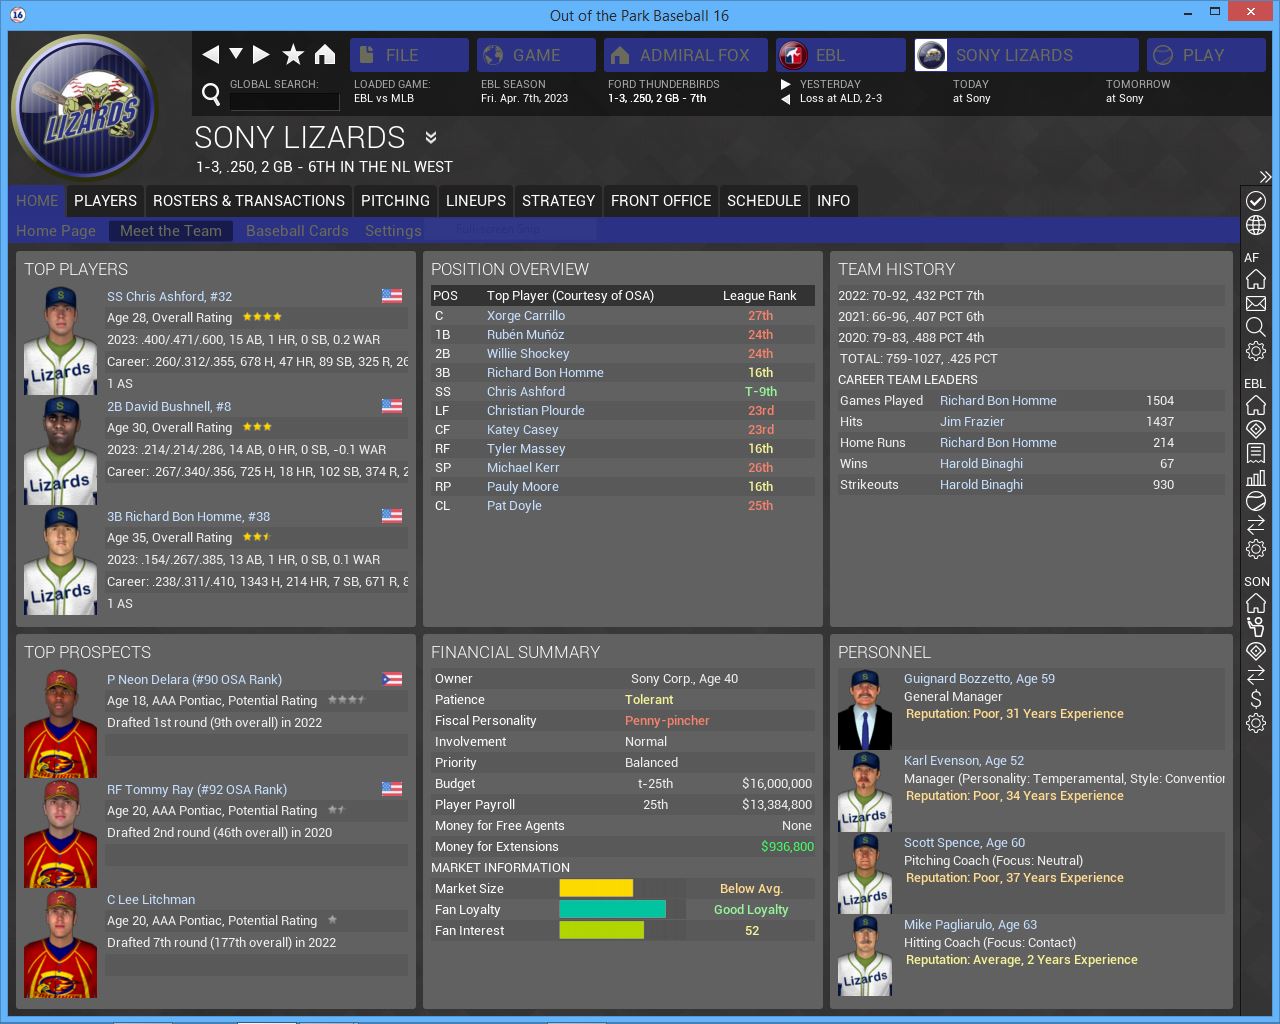Click the US flag beside Chris Ashford
1280x1024 pixels.
pos(392,296)
